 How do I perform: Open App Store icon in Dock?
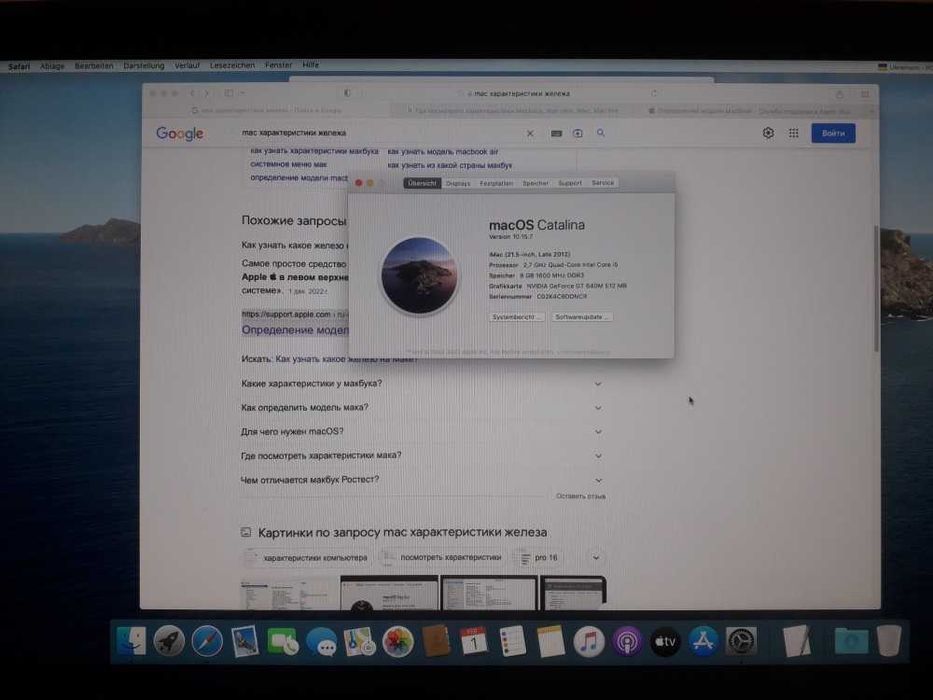(703, 642)
